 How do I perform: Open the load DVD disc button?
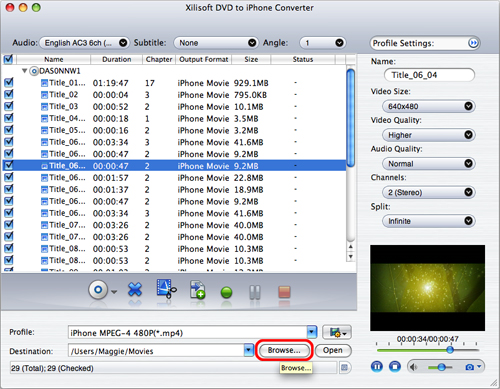98,290
